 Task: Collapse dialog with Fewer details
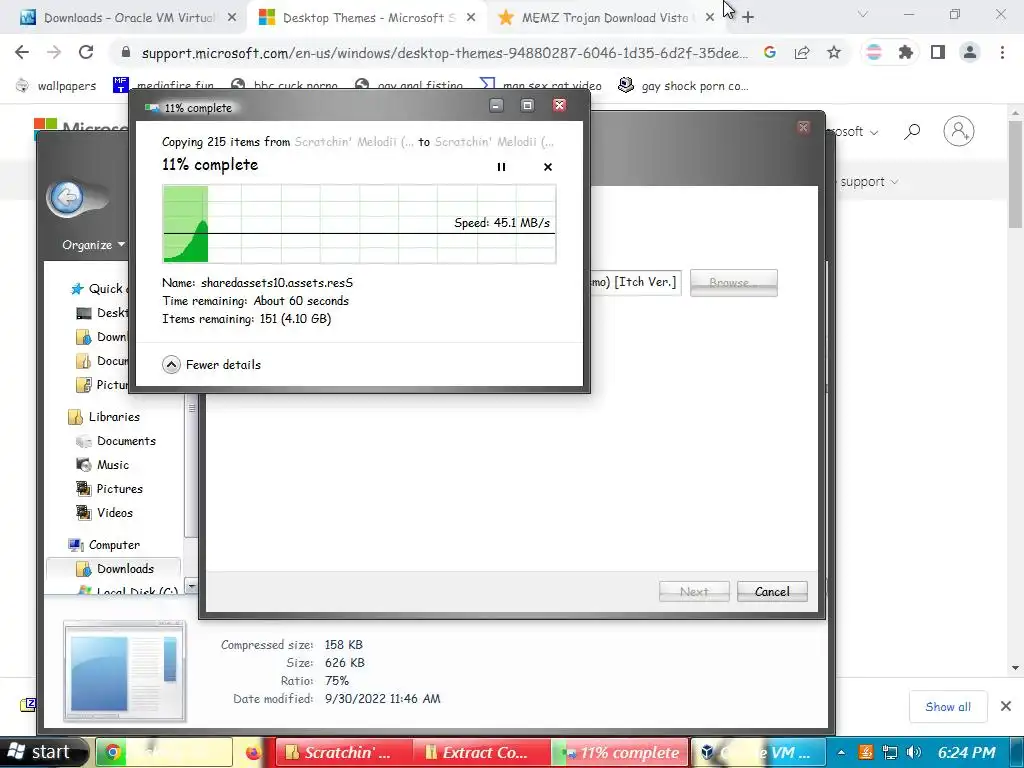pos(211,364)
